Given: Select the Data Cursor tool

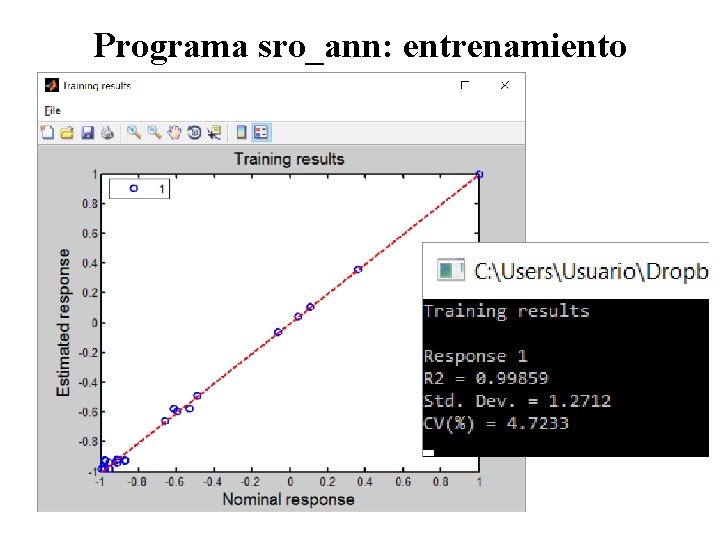Looking at the screenshot, I should (x=214, y=133).
